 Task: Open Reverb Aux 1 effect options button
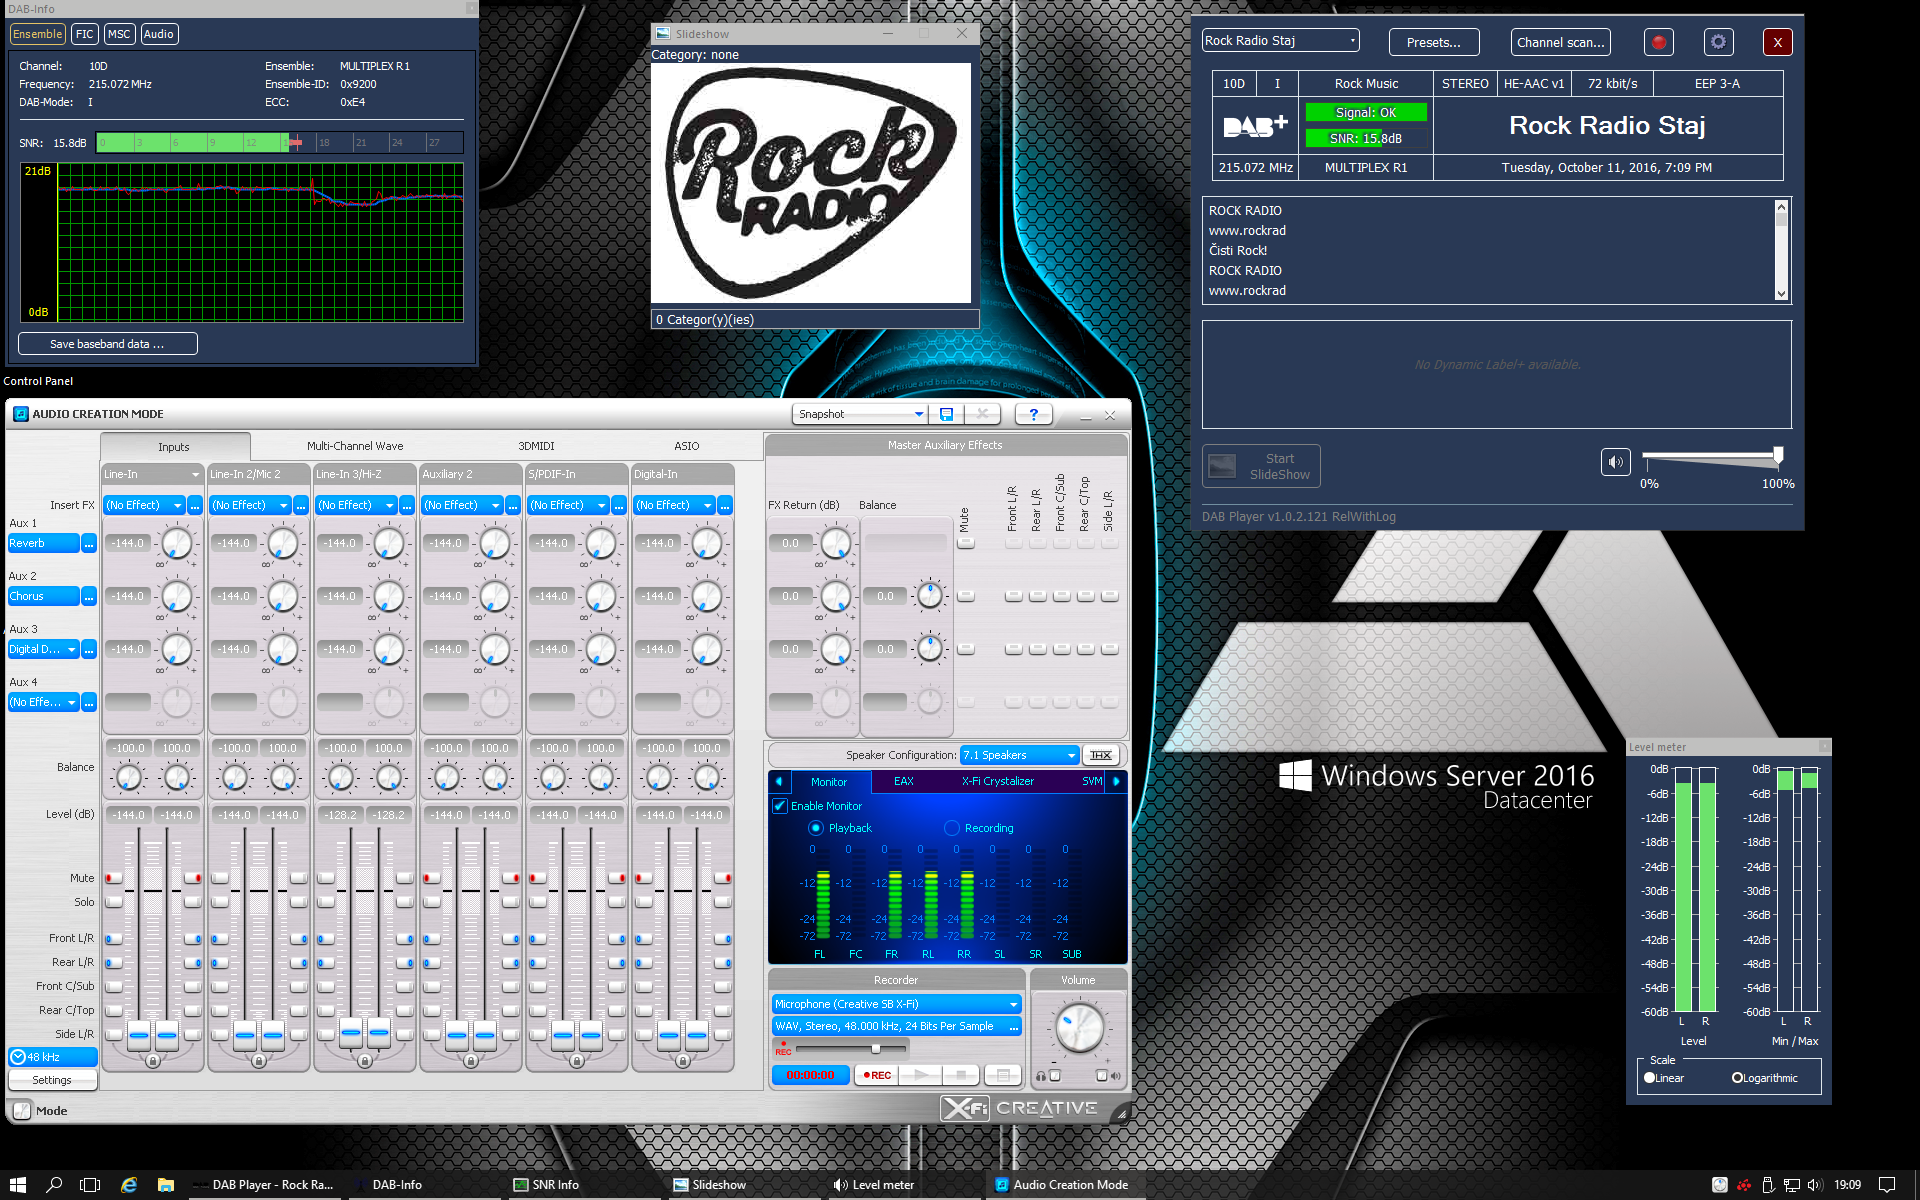(x=89, y=543)
